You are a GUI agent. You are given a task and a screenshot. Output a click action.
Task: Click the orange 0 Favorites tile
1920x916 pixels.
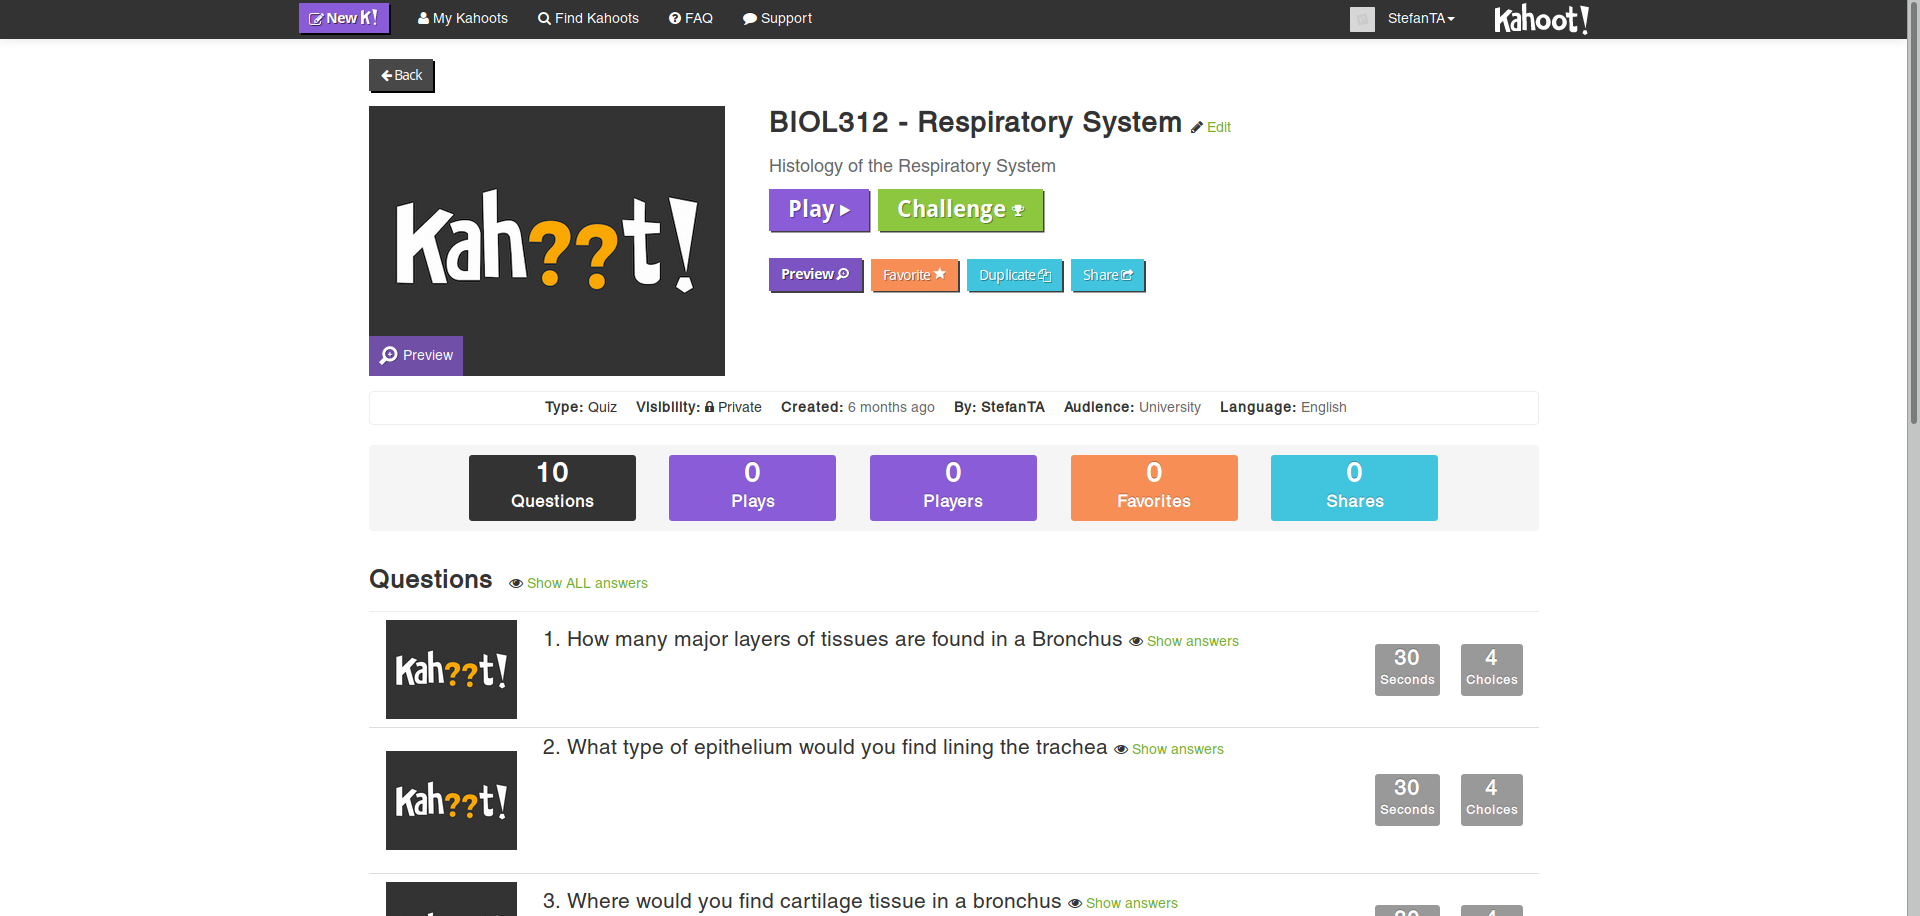1154,488
